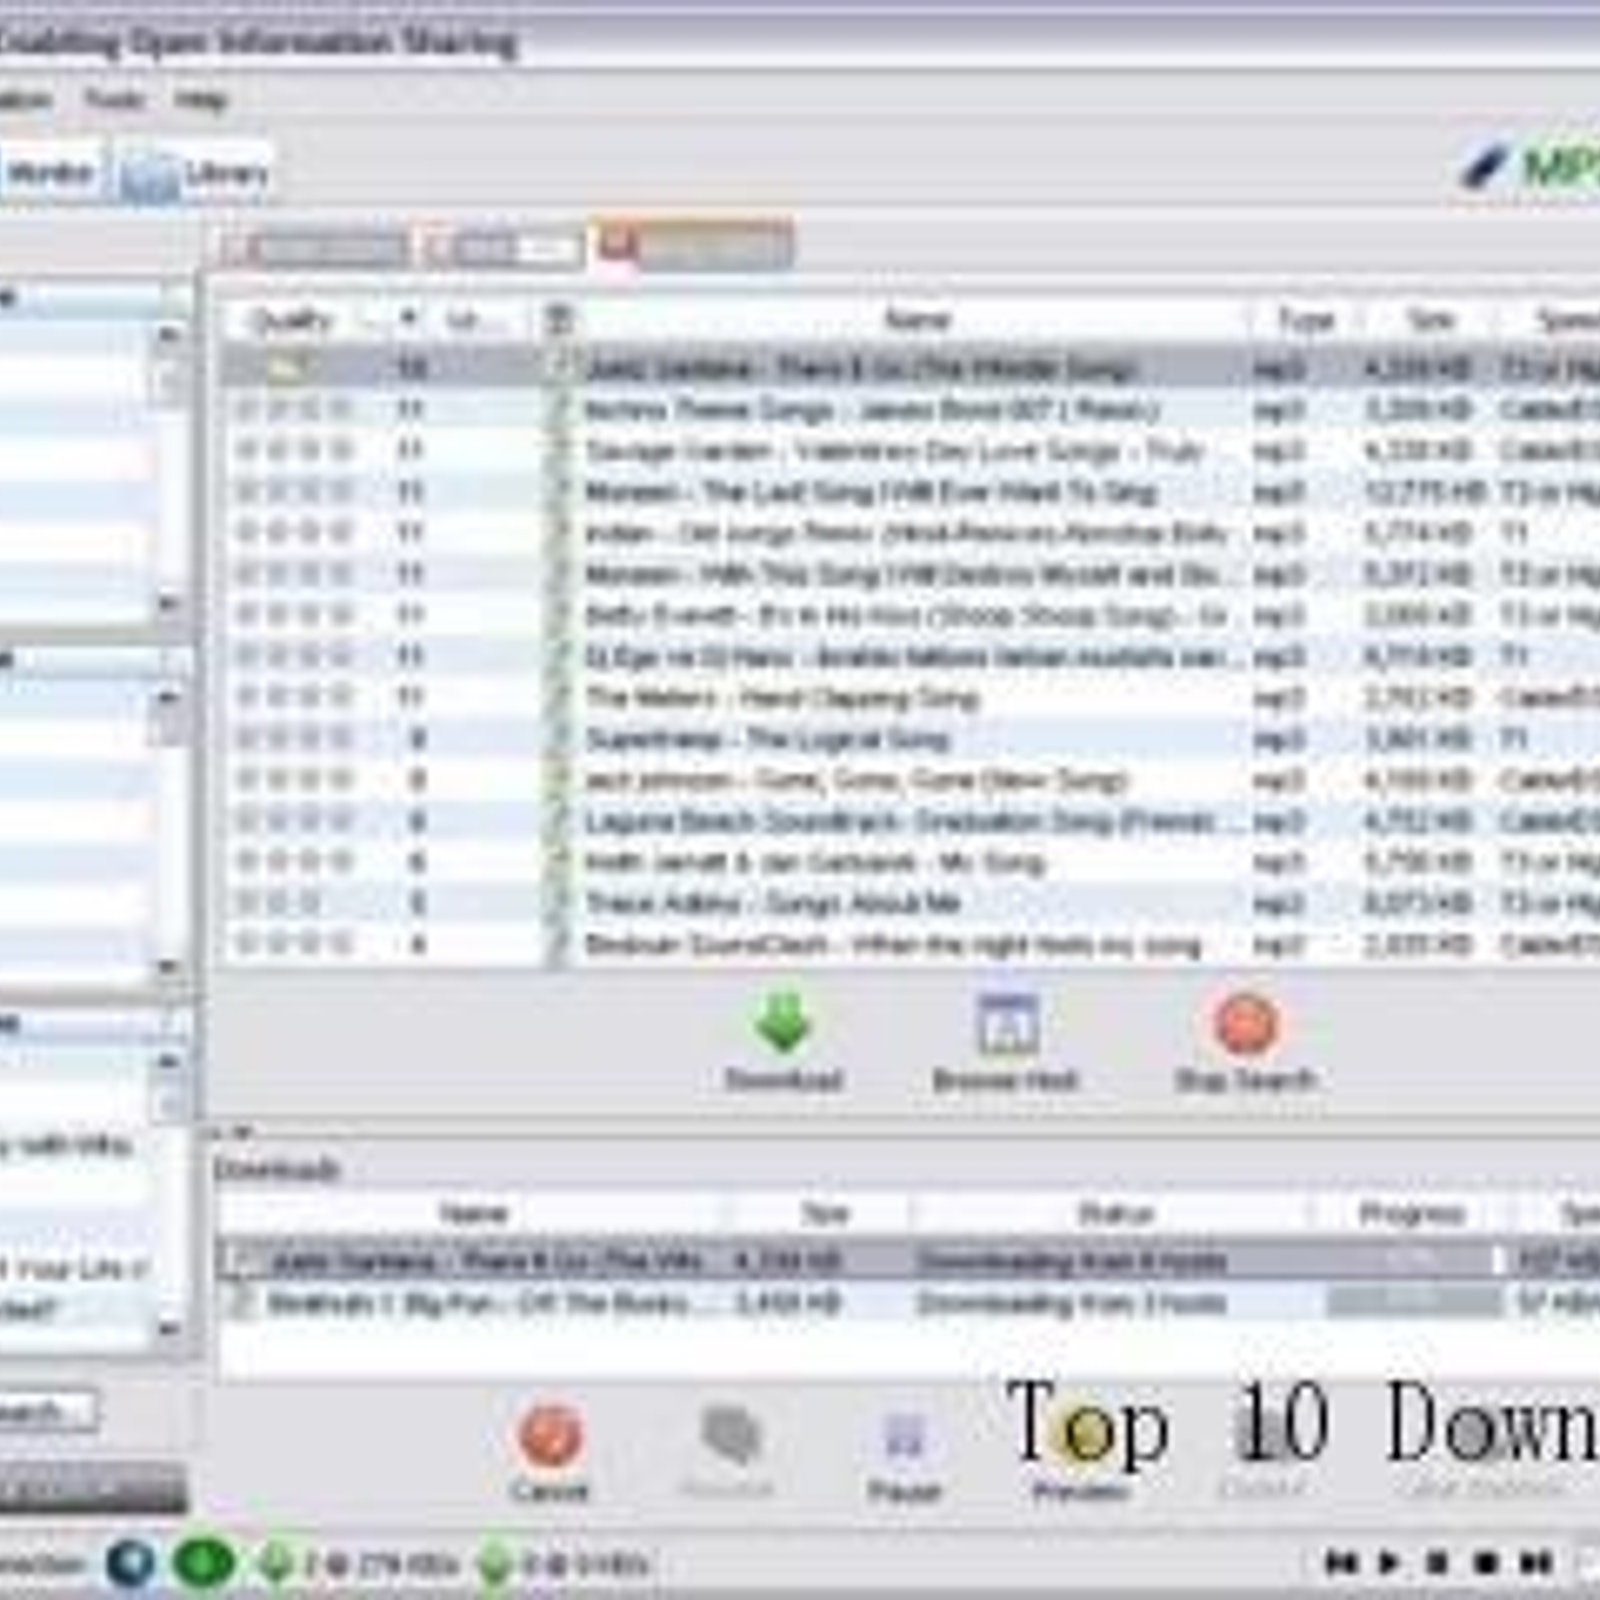Click the file icon beside Supertramp row
Viewport: 1600px width, 1600px height.
pyautogui.click(x=560, y=739)
